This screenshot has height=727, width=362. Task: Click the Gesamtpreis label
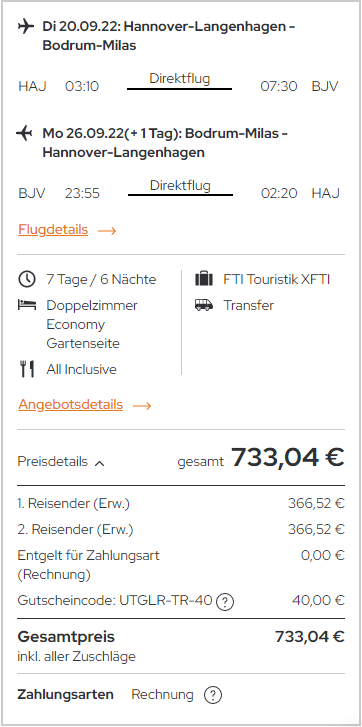point(66,637)
